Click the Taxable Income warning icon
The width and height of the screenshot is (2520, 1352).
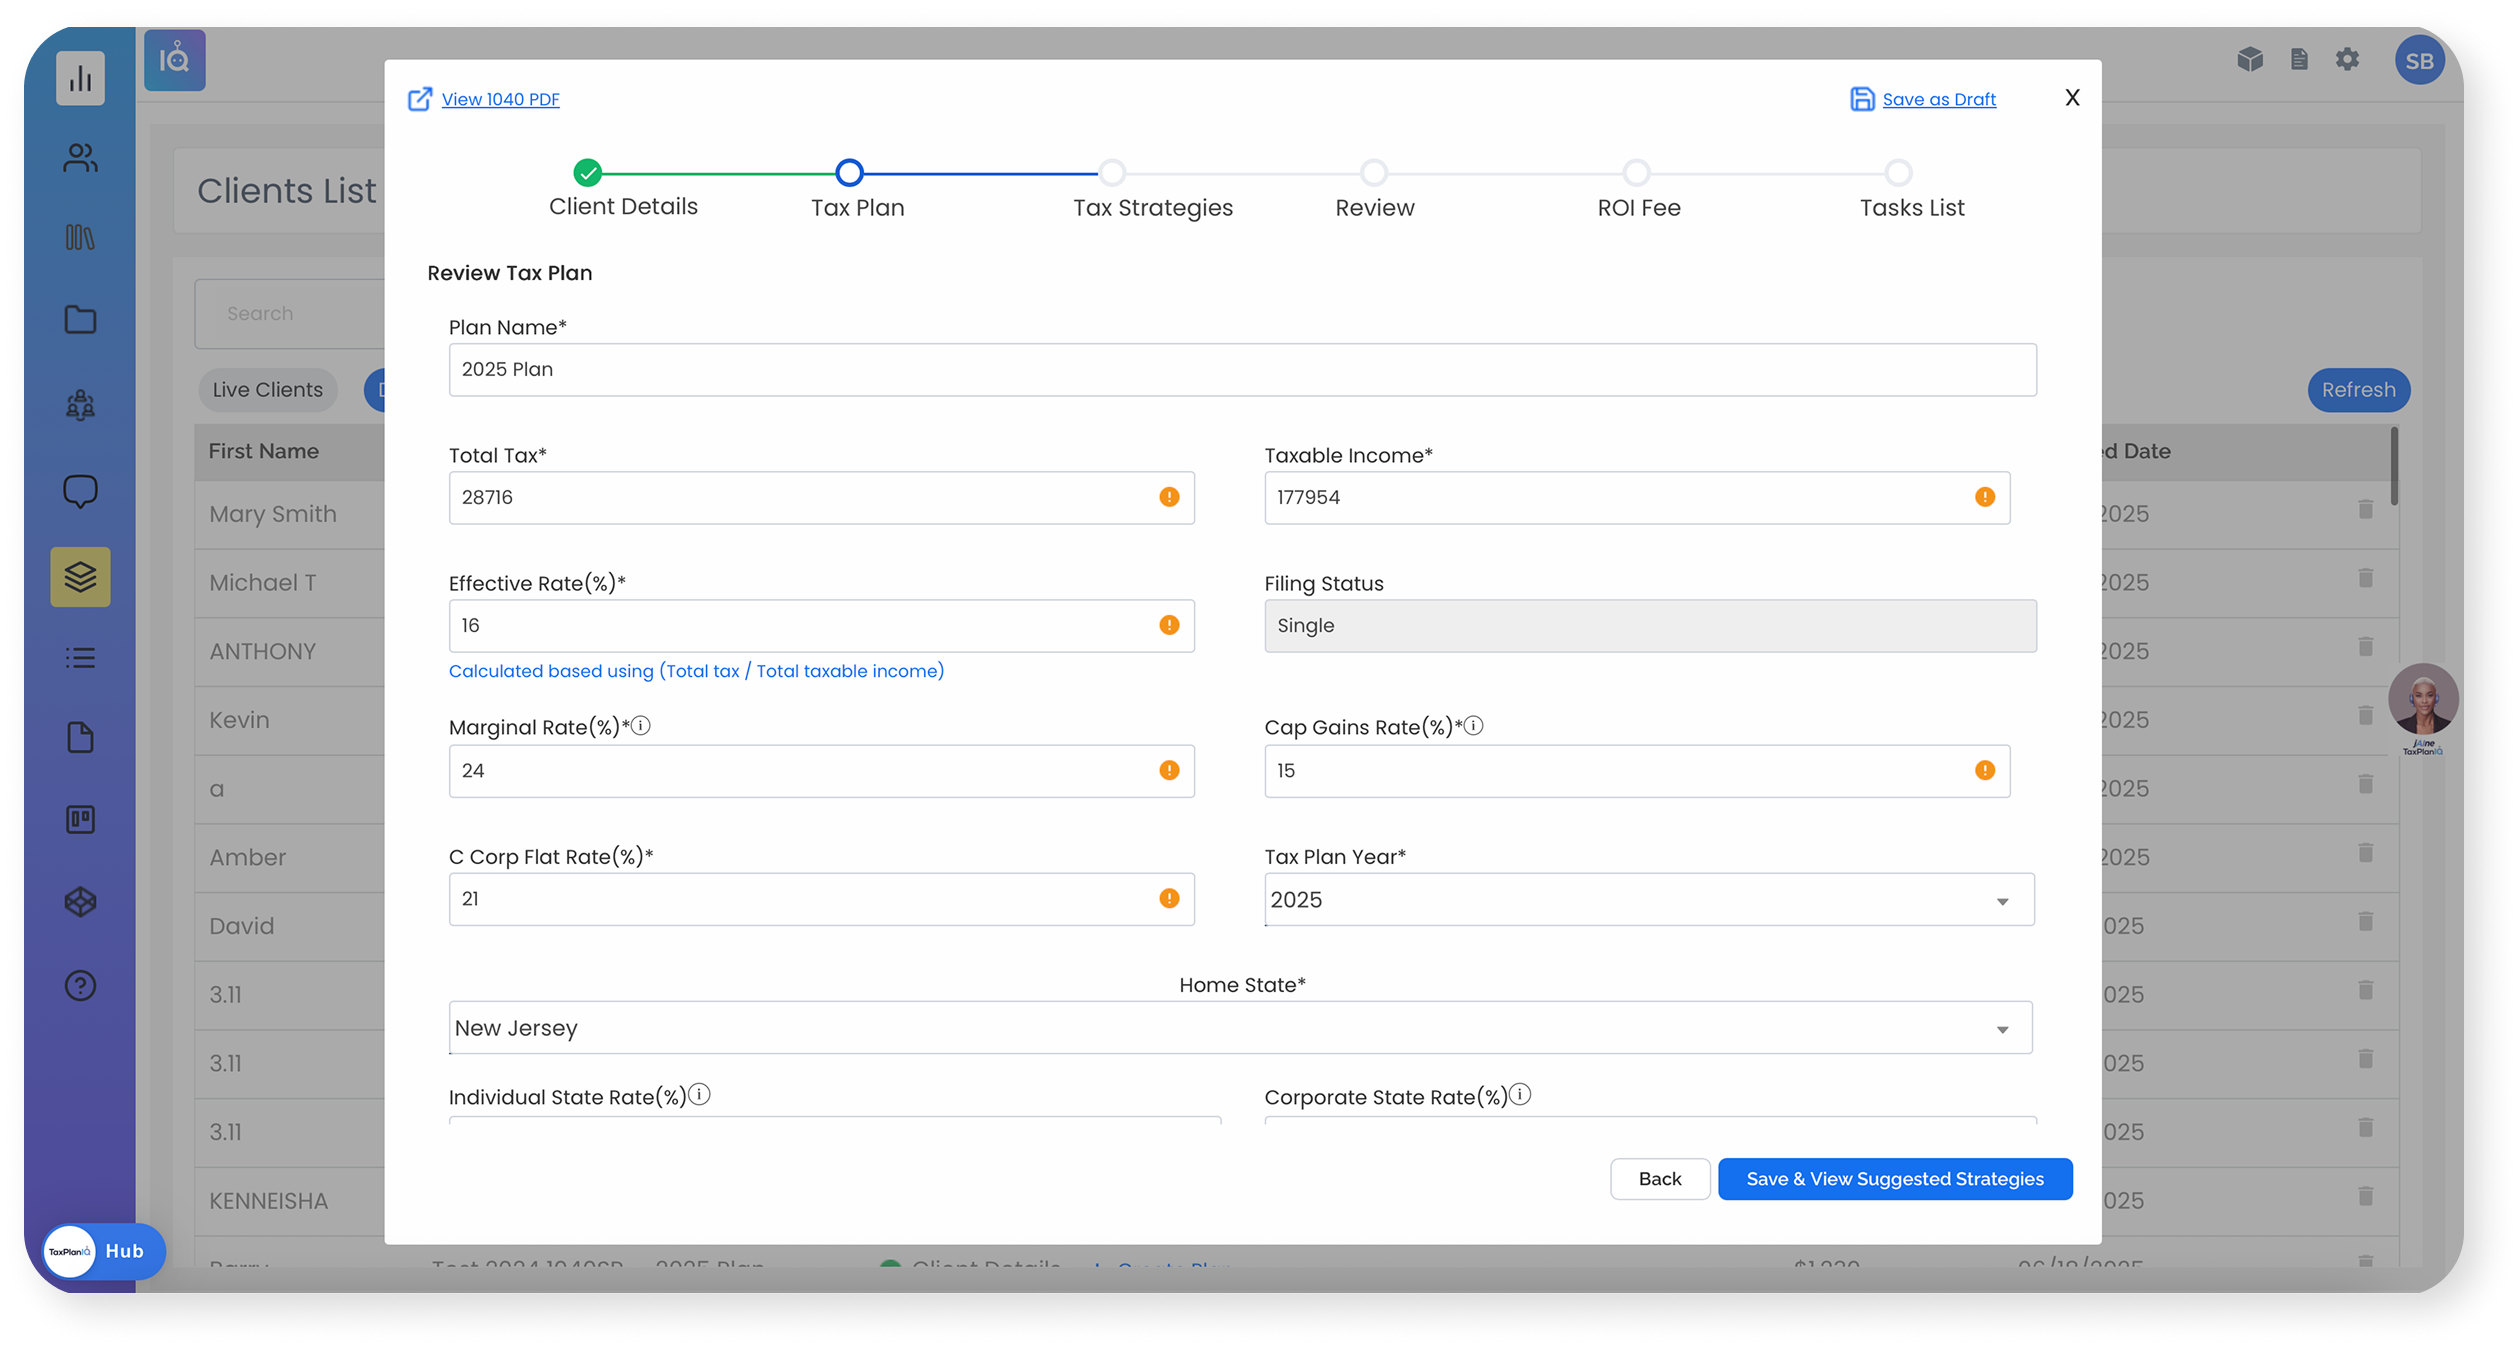[1985, 497]
